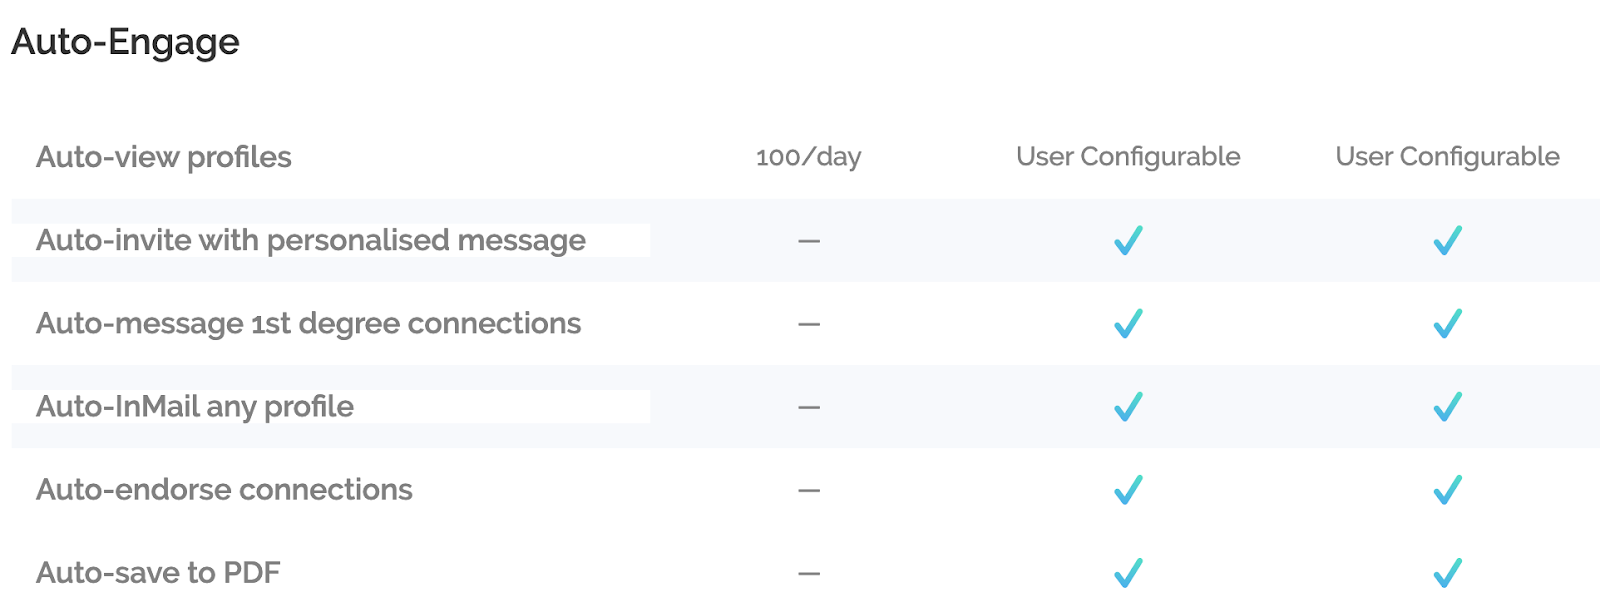1600x607 pixels.
Task: Click the Auto-Engage section heading
Action: coord(125,42)
